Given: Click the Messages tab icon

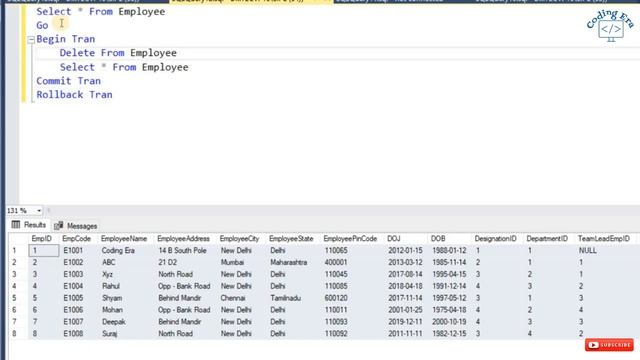Looking at the screenshot, I should pos(58,225).
